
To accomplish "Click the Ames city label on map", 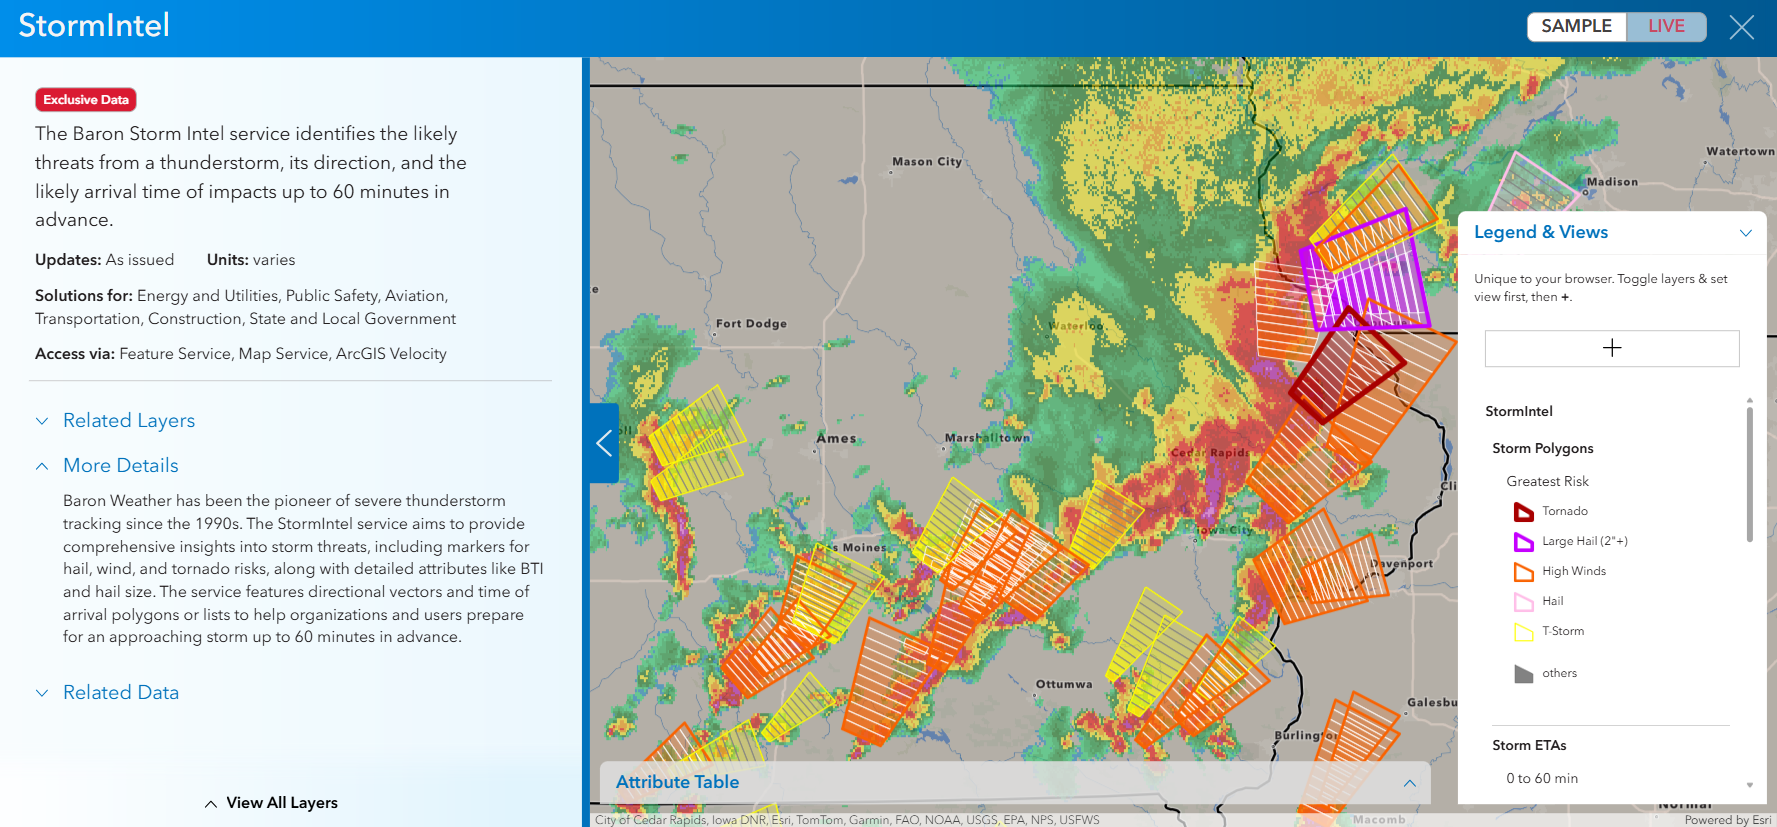I will coord(836,438).
